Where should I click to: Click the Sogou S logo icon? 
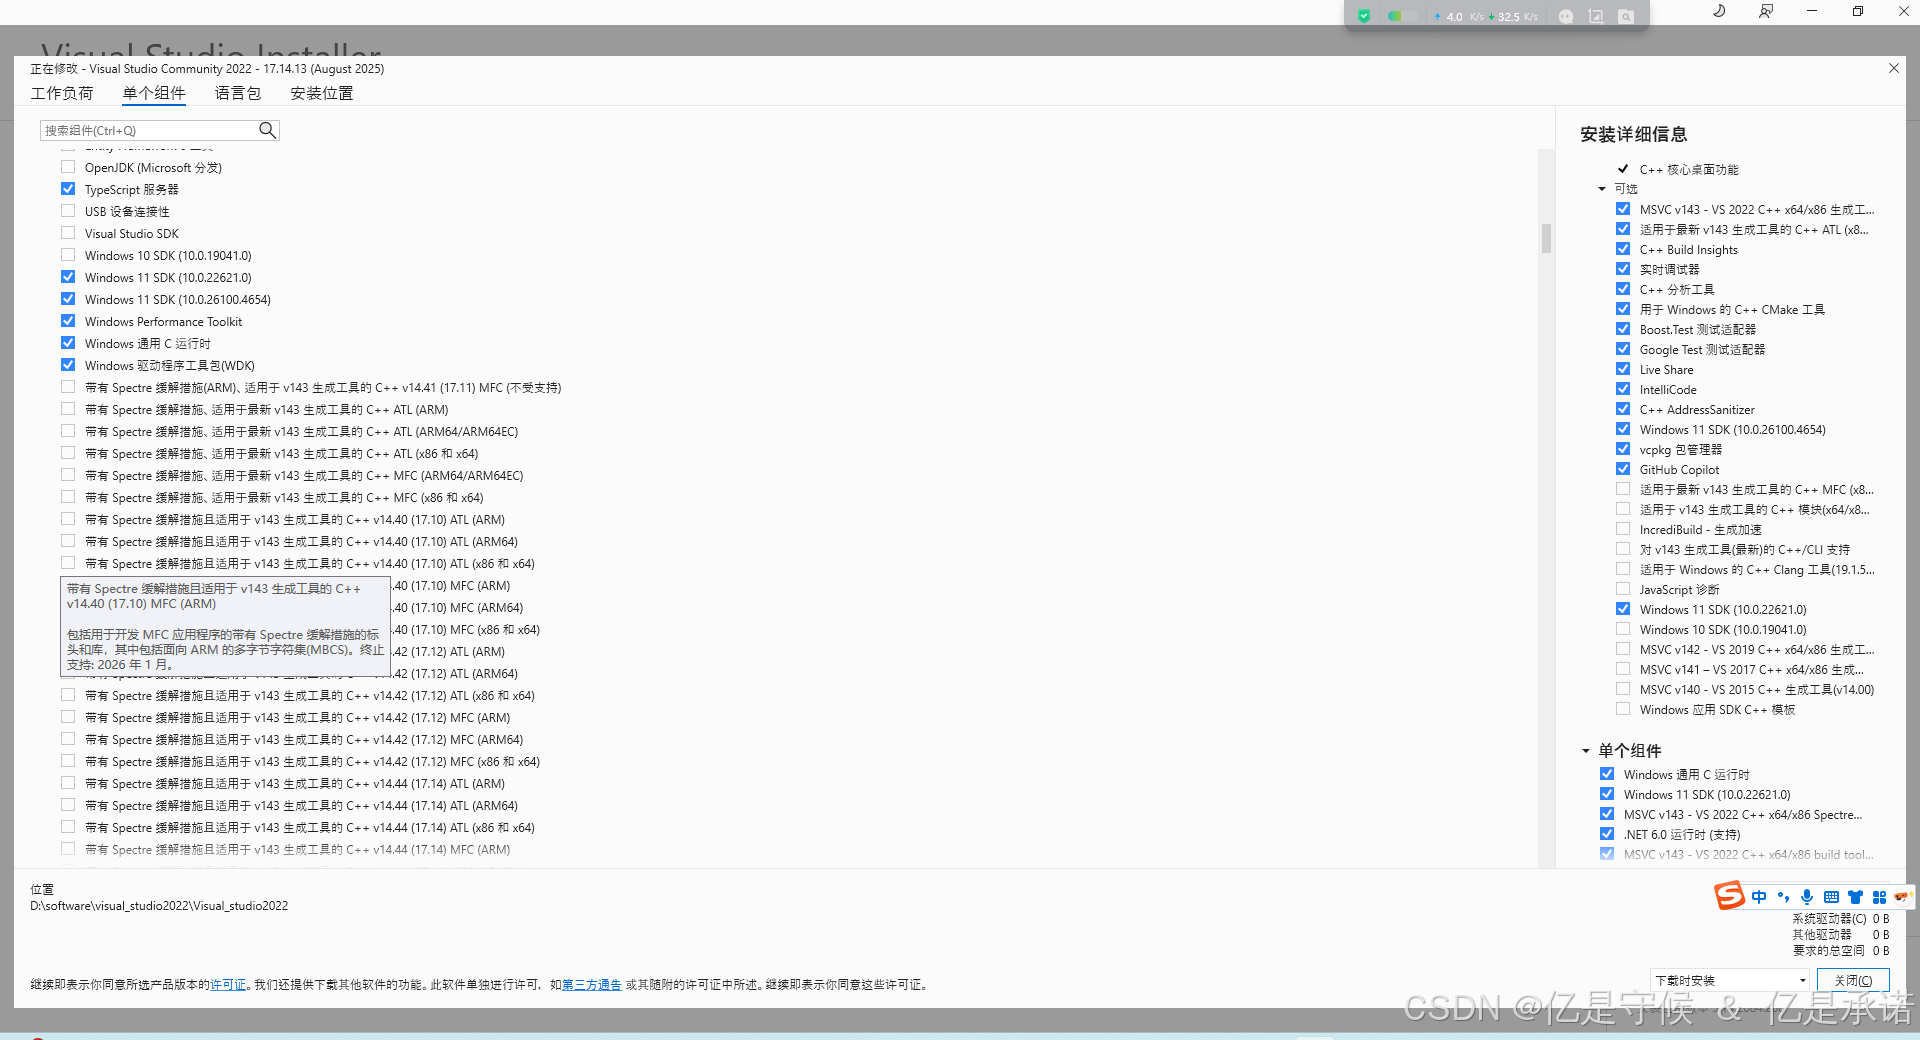coord(1729,895)
